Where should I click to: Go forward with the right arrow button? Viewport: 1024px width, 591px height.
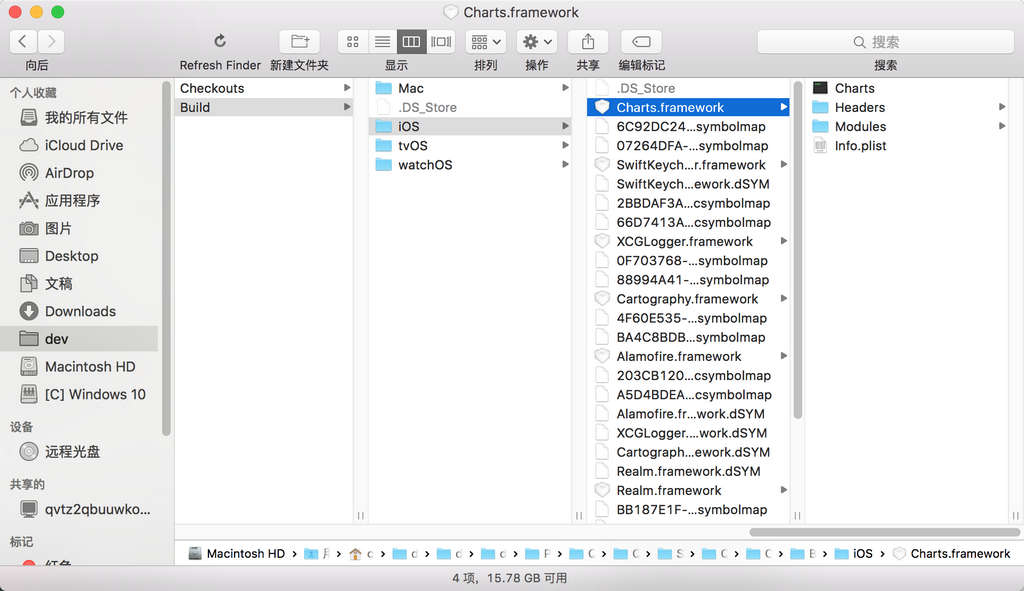coord(51,42)
